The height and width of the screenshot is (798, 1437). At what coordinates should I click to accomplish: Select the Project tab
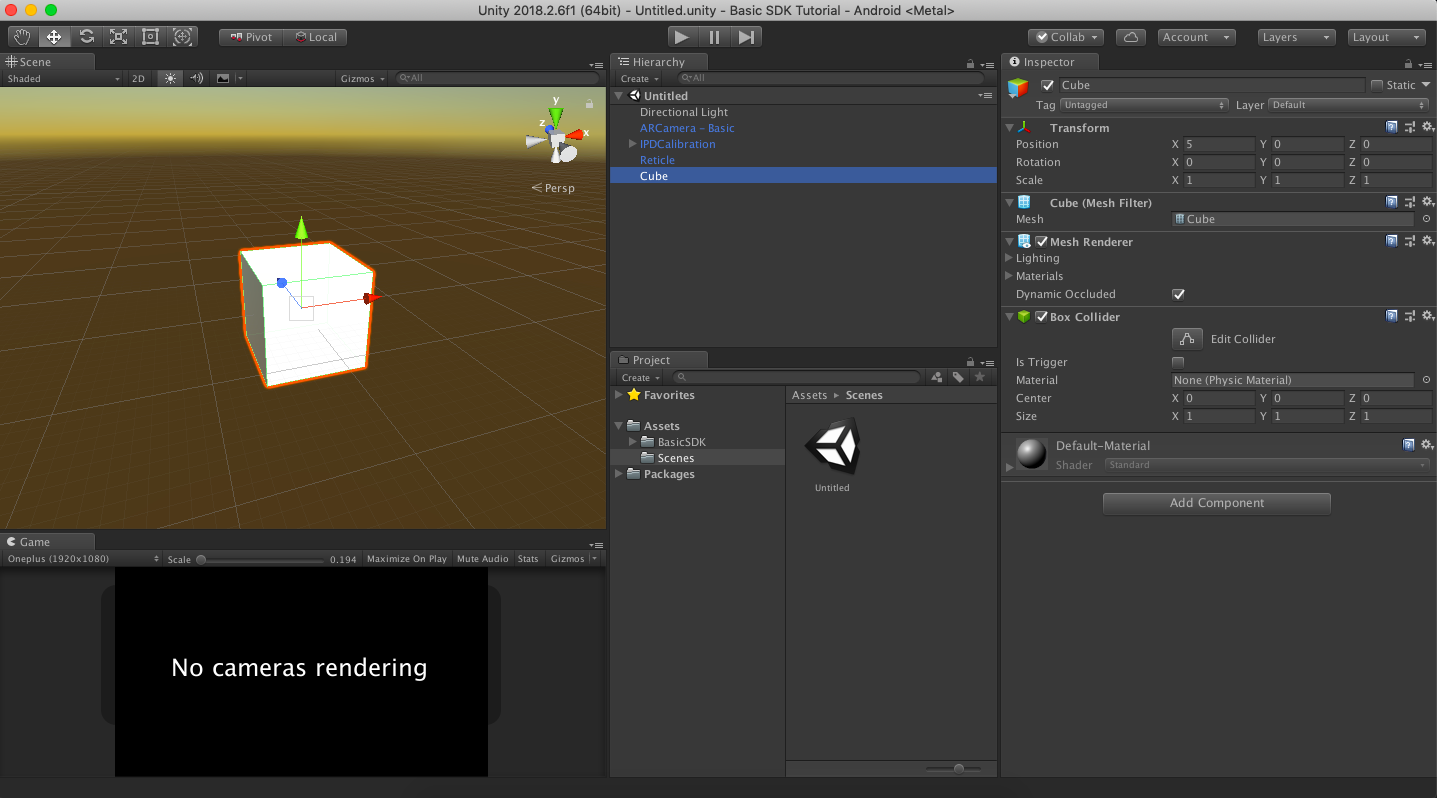tap(653, 360)
